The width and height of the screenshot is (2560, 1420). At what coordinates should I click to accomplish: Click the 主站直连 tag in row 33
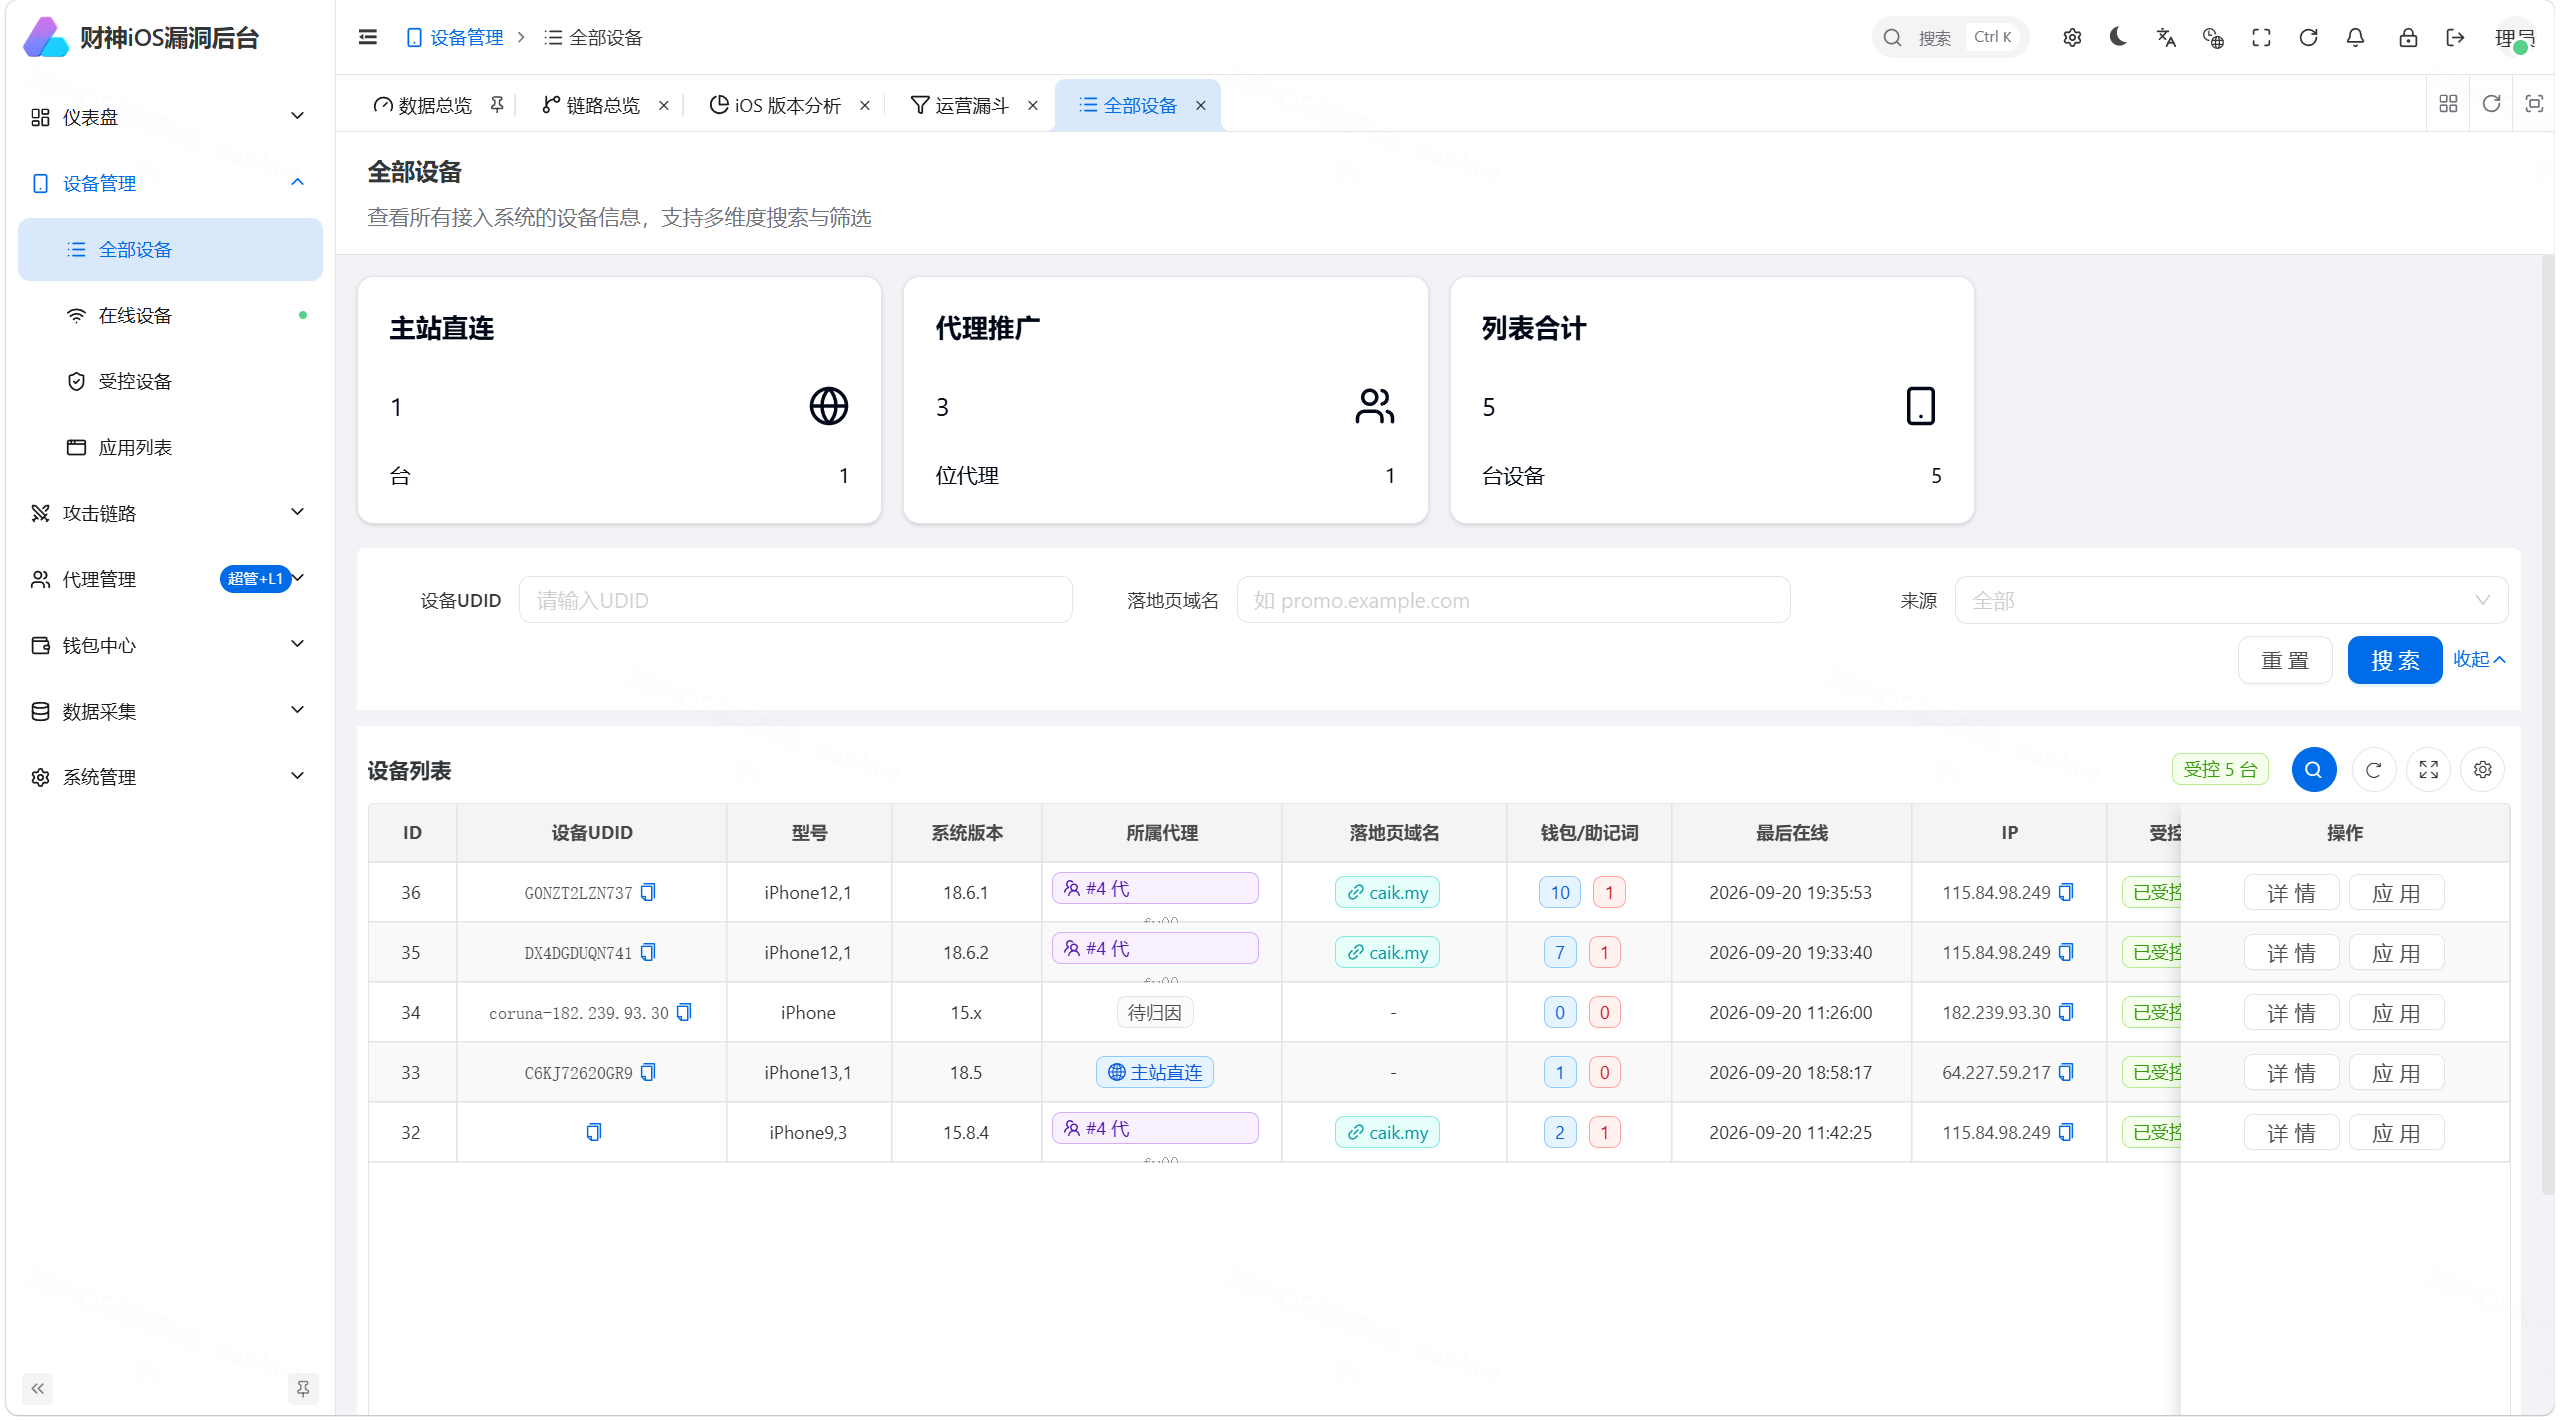[1155, 1073]
